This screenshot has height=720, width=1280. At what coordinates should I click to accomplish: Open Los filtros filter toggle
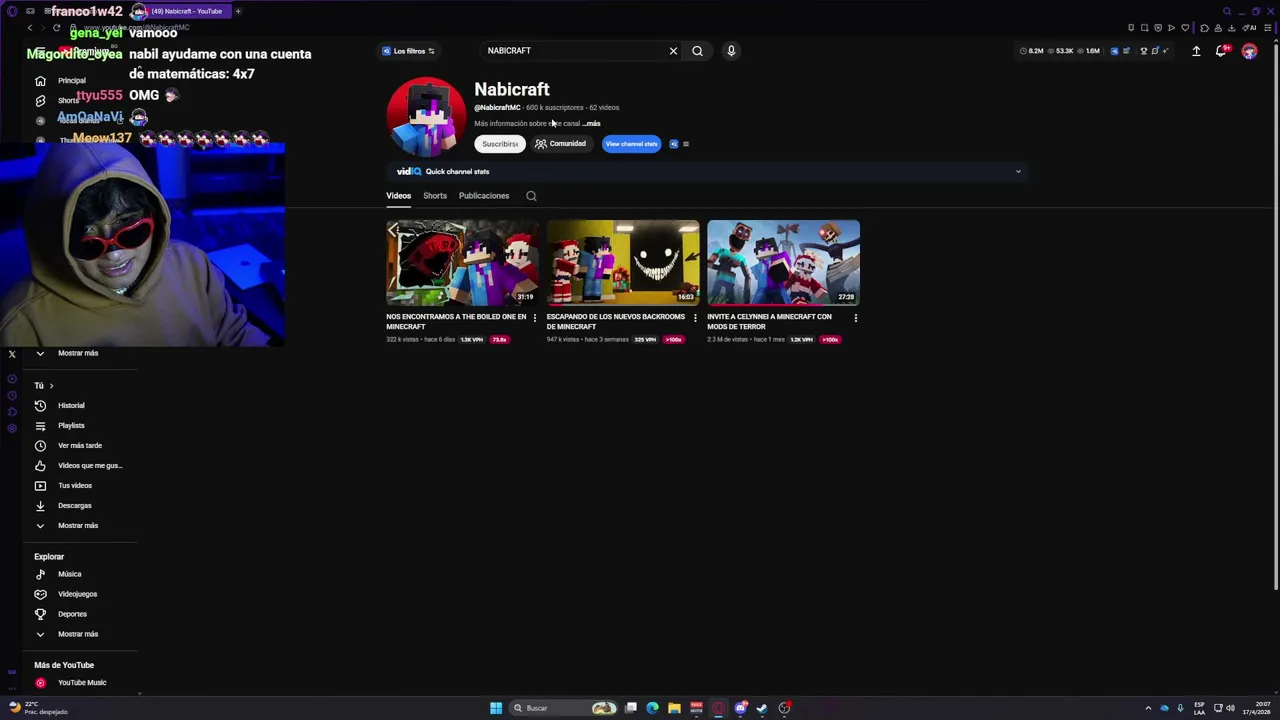[x=408, y=51]
